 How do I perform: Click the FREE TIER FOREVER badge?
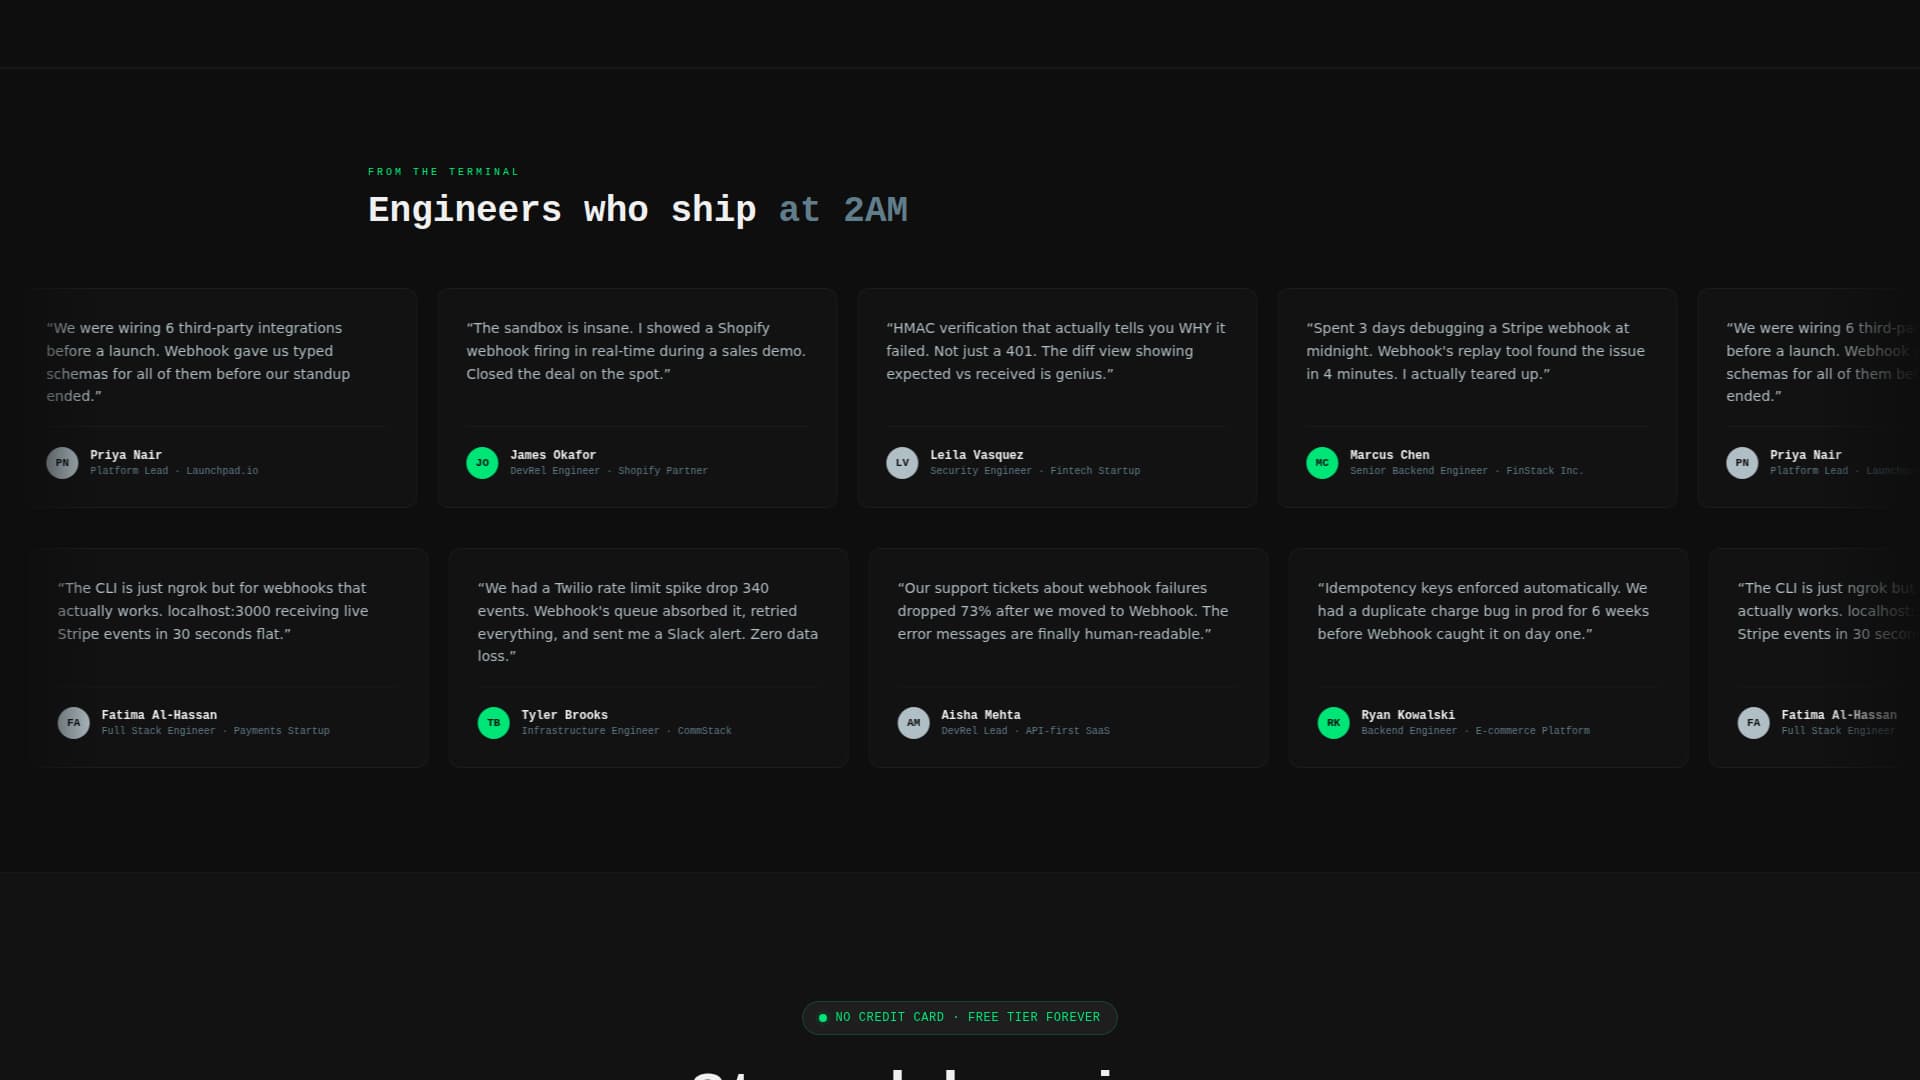click(x=959, y=1017)
